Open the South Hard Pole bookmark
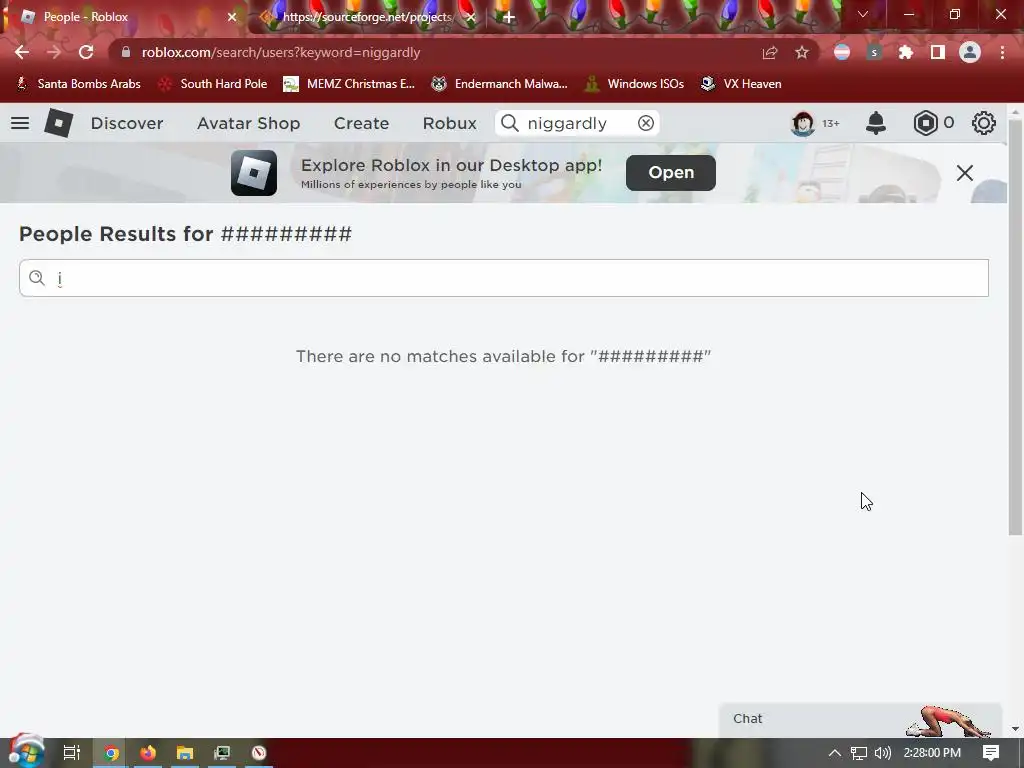Image resolution: width=1024 pixels, height=768 pixels. (213, 84)
